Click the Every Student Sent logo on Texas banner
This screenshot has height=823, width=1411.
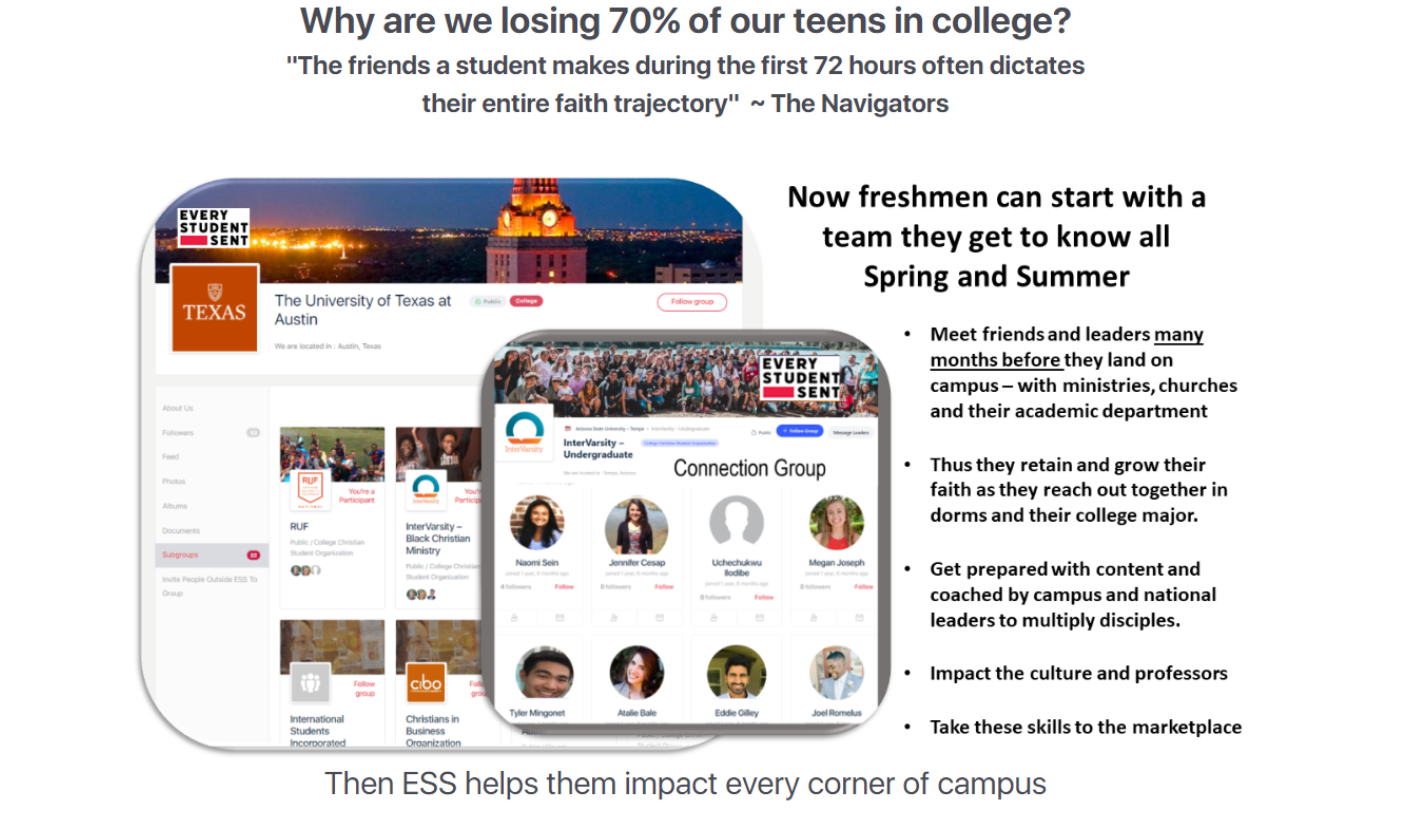tap(213, 228)
